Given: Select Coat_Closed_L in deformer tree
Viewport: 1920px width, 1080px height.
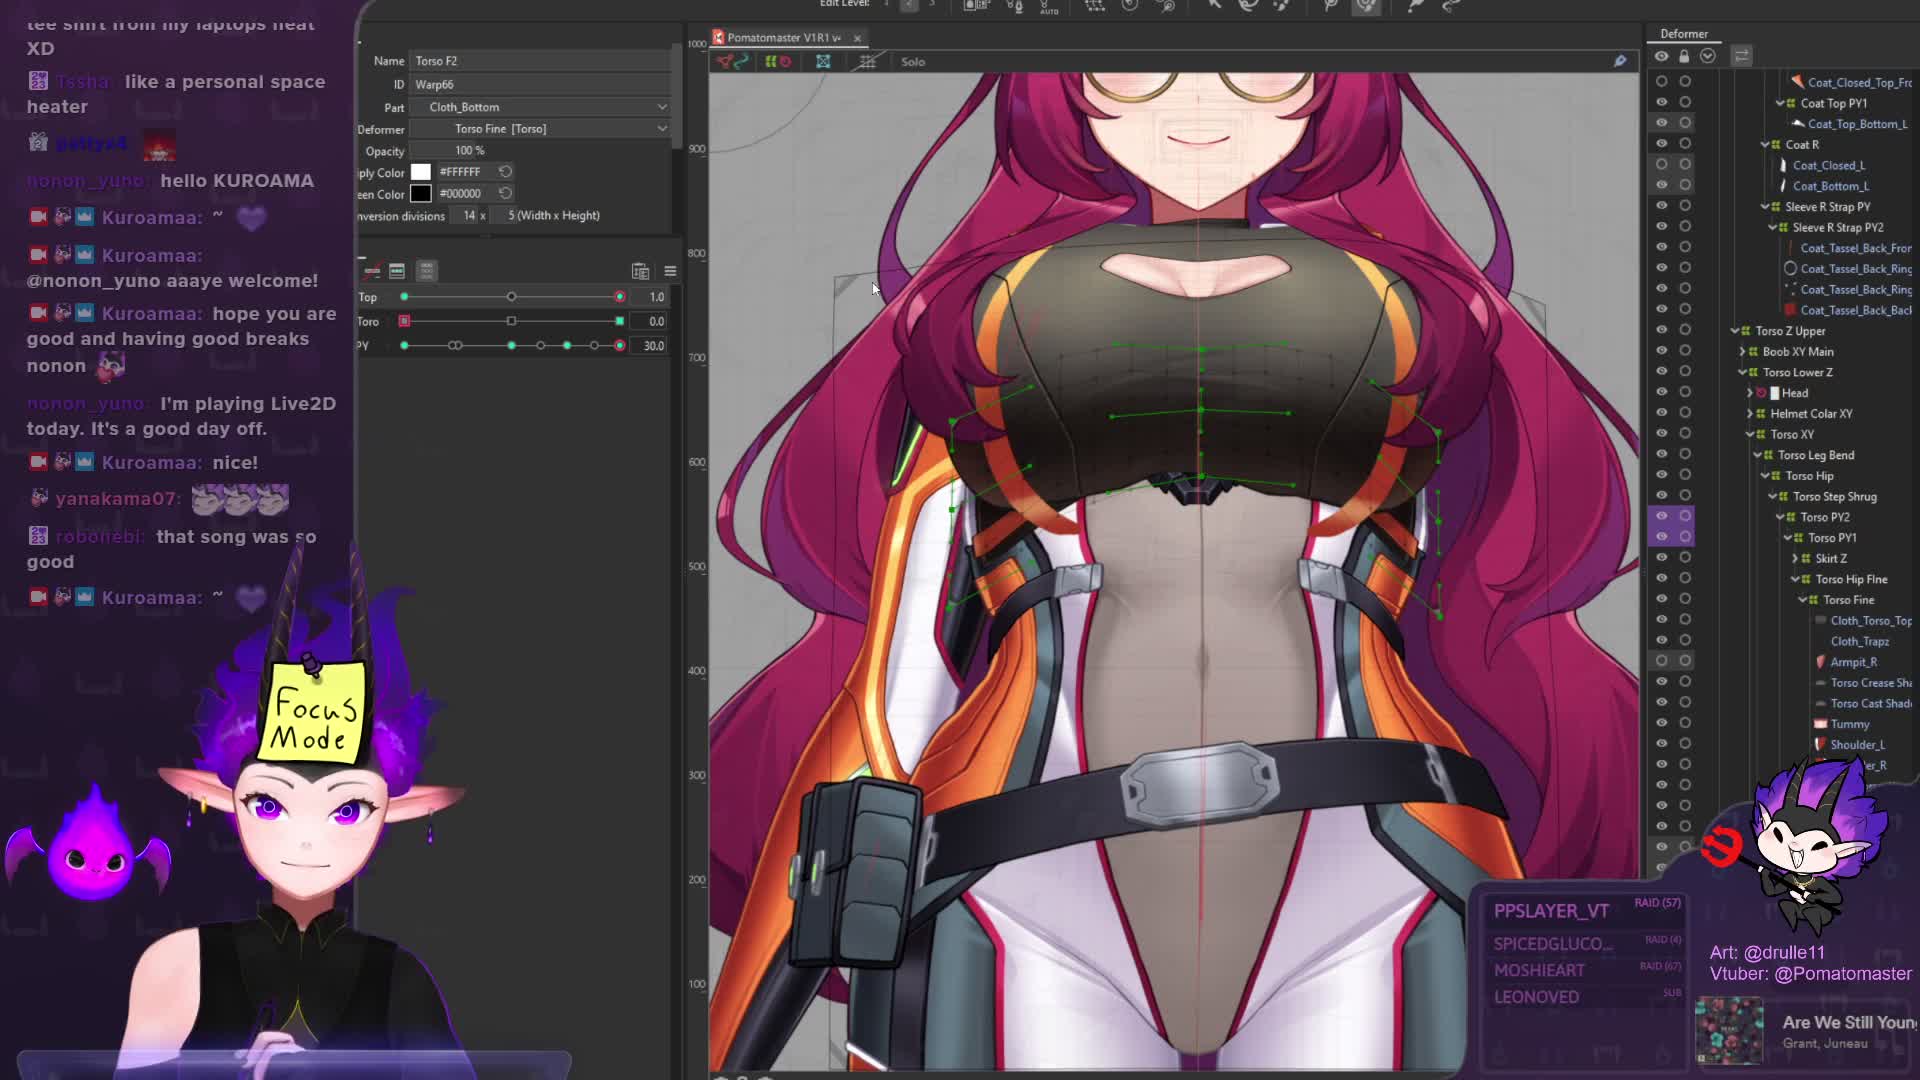Looking at the screenshot, I should (x=1829, y=165).
